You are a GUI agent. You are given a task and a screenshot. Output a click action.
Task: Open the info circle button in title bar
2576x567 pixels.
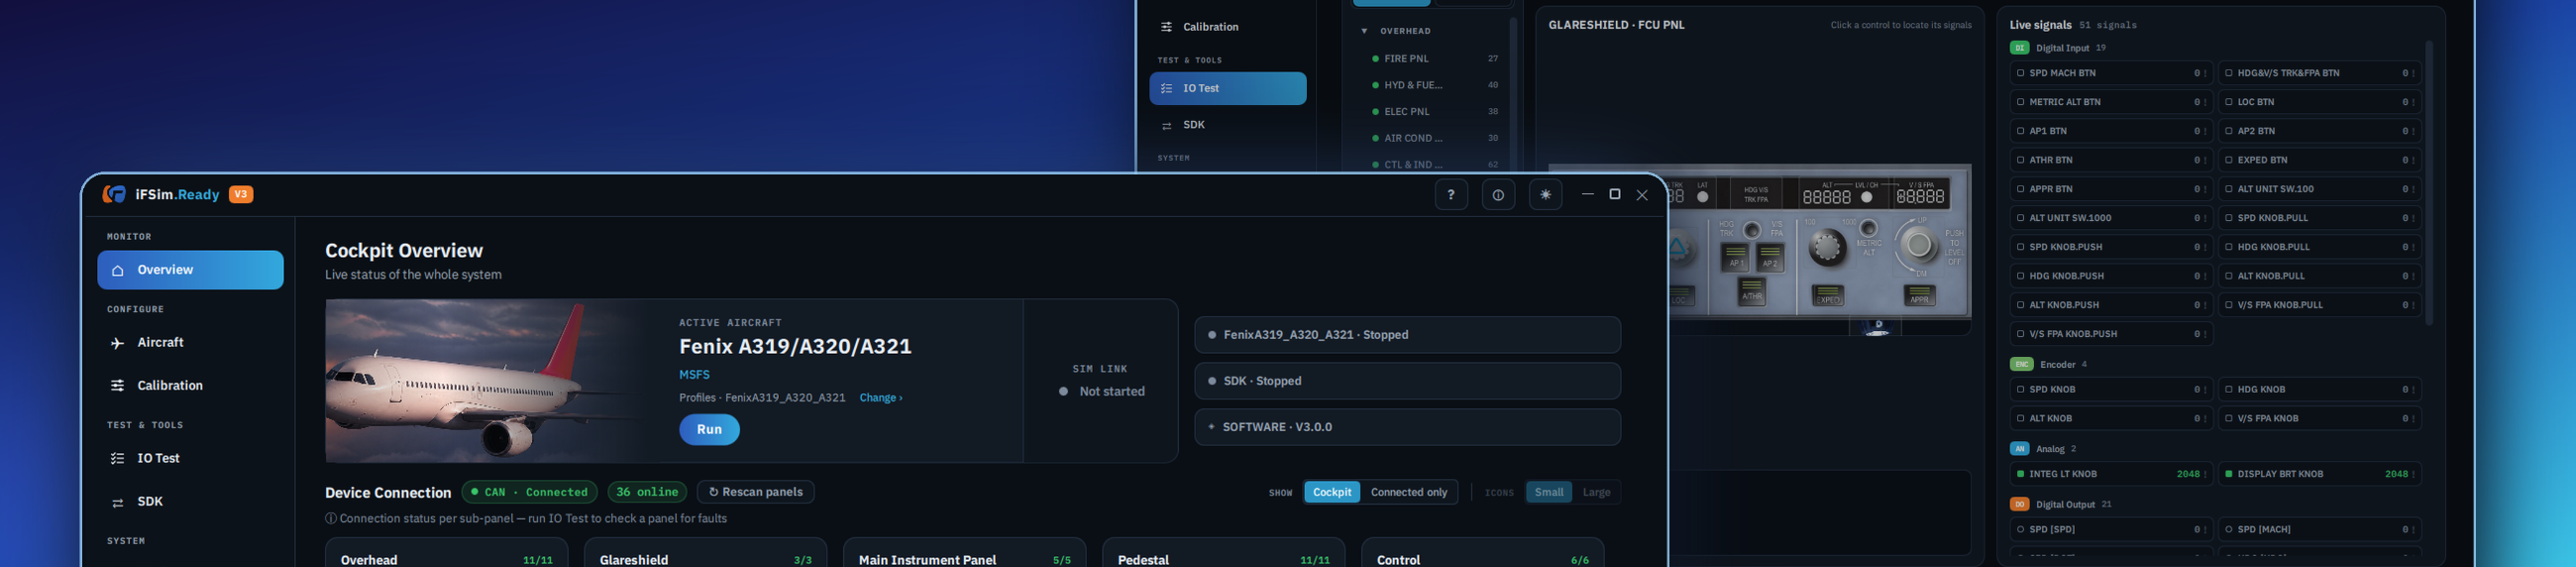point(1498,195)
